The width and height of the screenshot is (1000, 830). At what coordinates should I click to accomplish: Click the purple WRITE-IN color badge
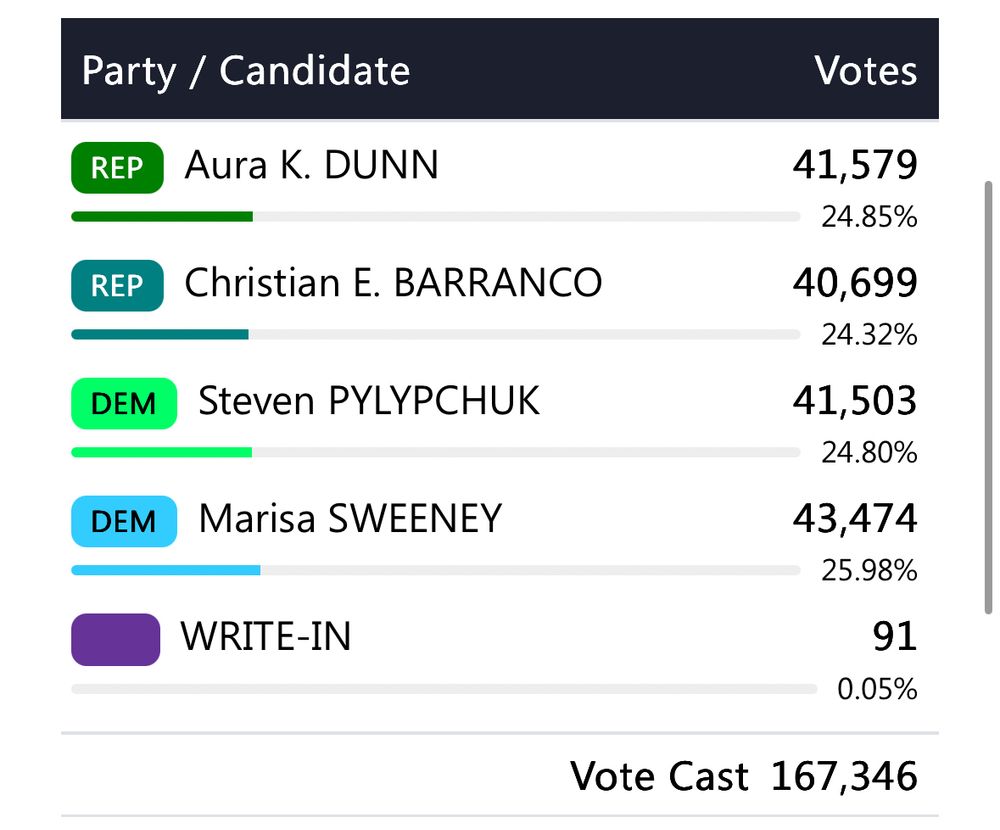(x=115, y=640)
